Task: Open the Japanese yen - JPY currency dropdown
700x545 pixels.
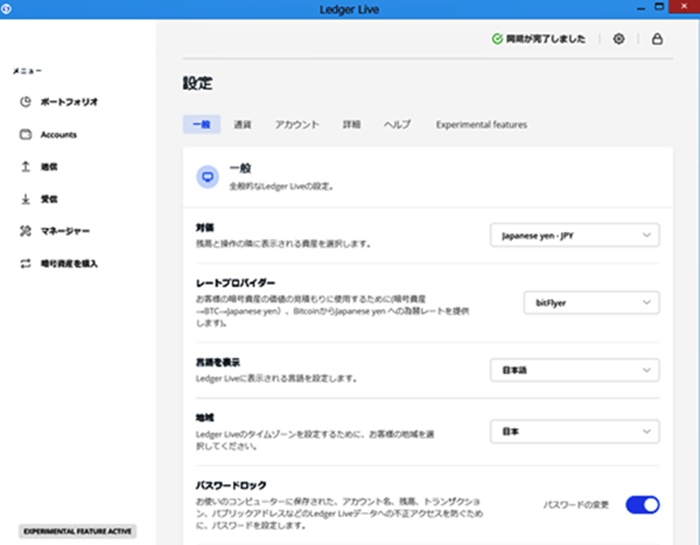Action: [x=575, y=235]
